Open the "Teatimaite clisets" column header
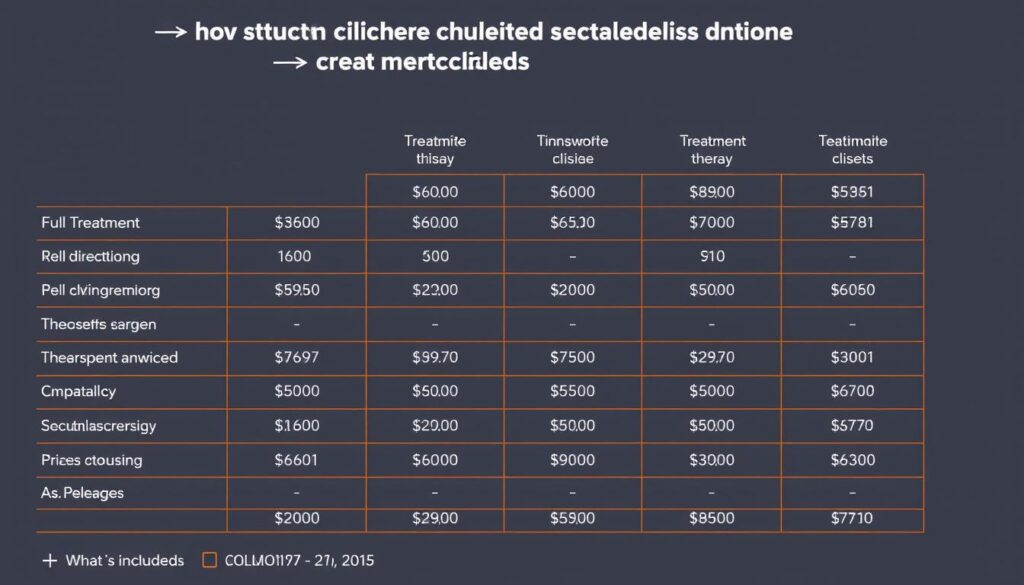1024x585 pixels. (852, 150)
